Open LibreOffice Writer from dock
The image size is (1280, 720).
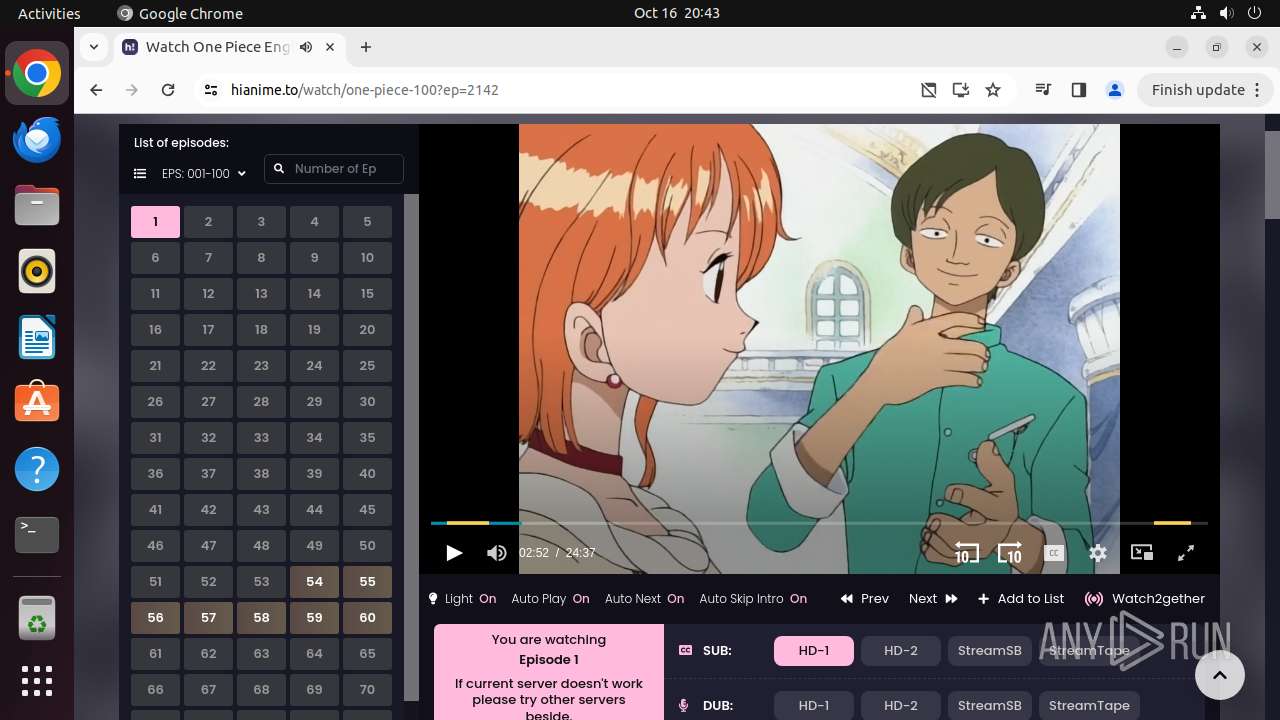coord(37,337)
